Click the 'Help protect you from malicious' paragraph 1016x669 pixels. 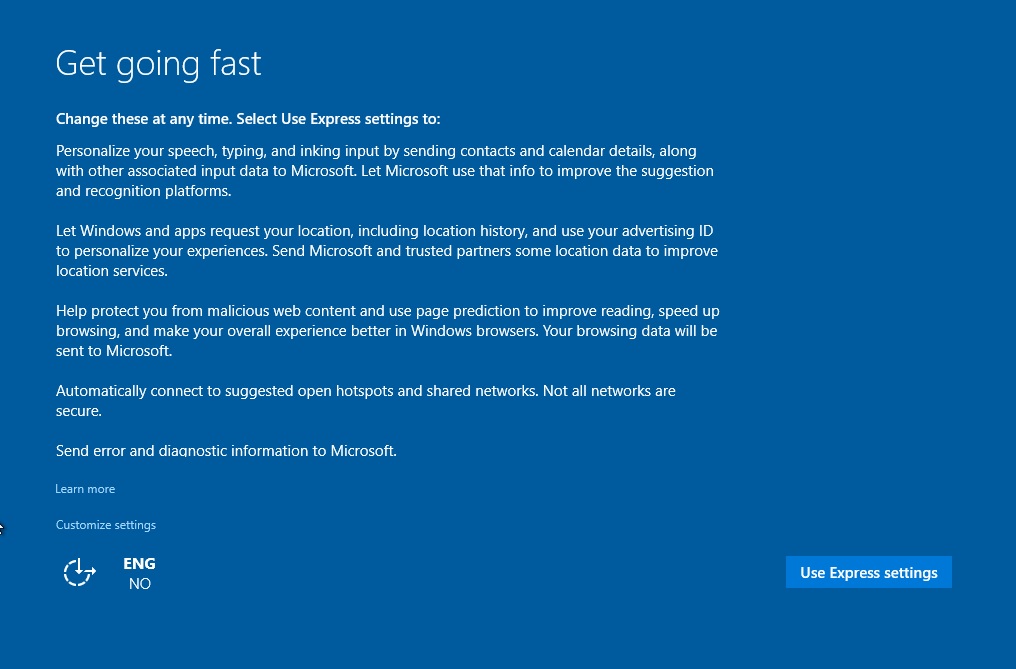387,331
